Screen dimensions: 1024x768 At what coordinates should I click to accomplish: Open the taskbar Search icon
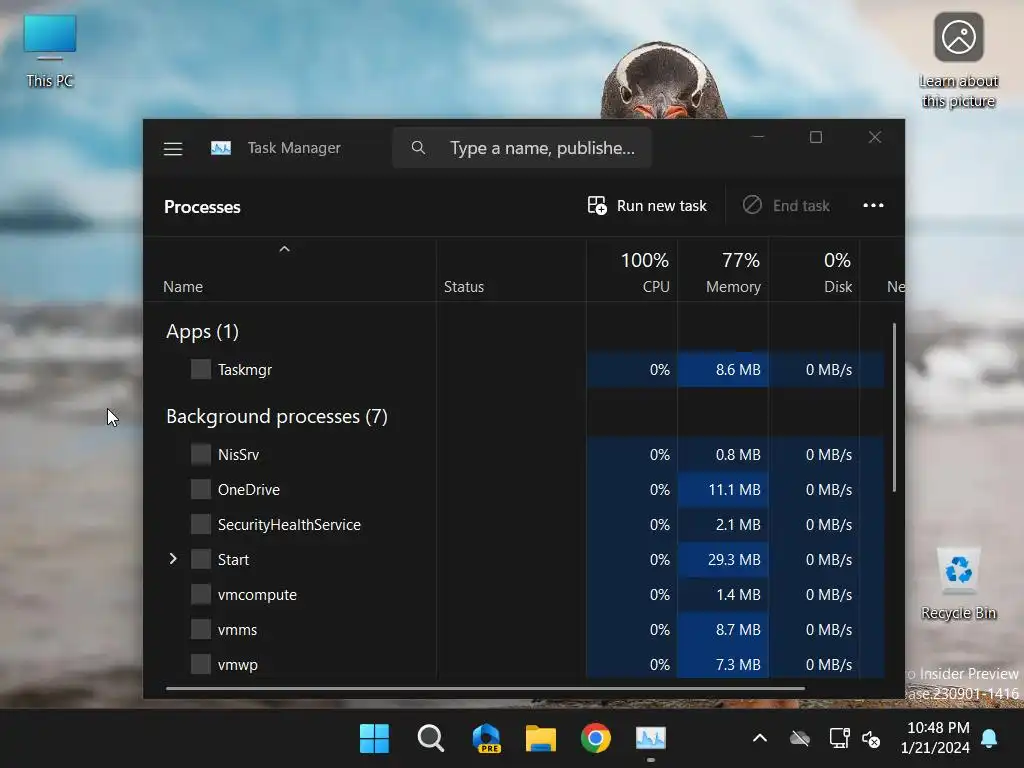430,739
